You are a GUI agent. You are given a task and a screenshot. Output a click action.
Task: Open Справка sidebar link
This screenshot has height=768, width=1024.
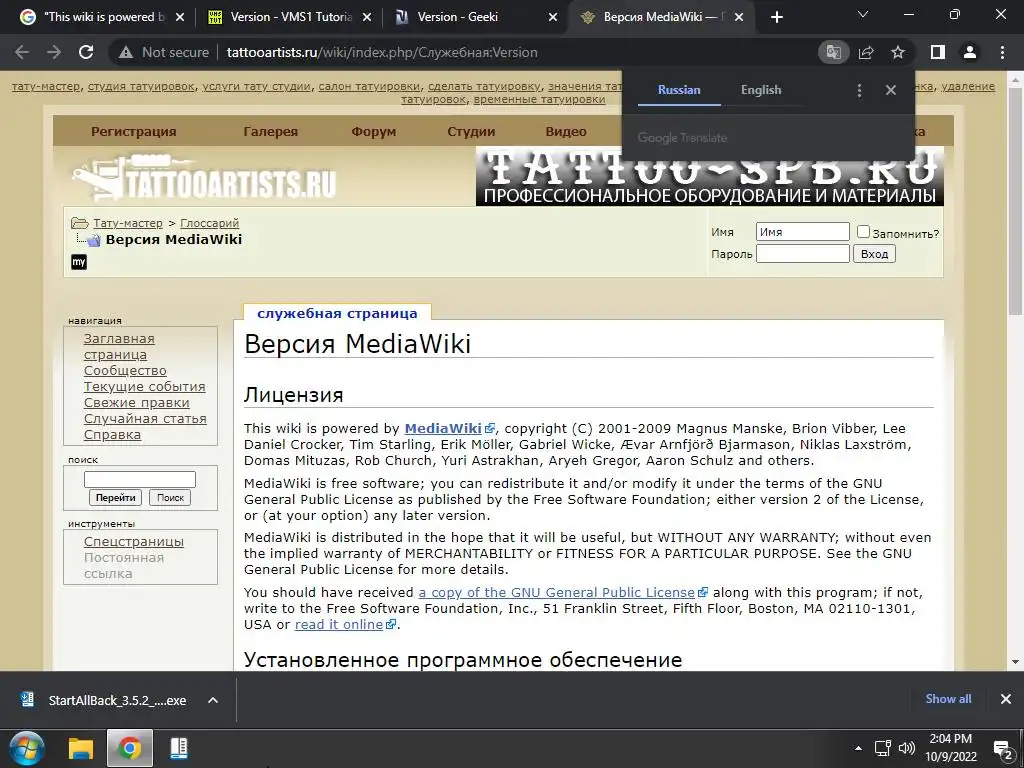pos(112,434)
